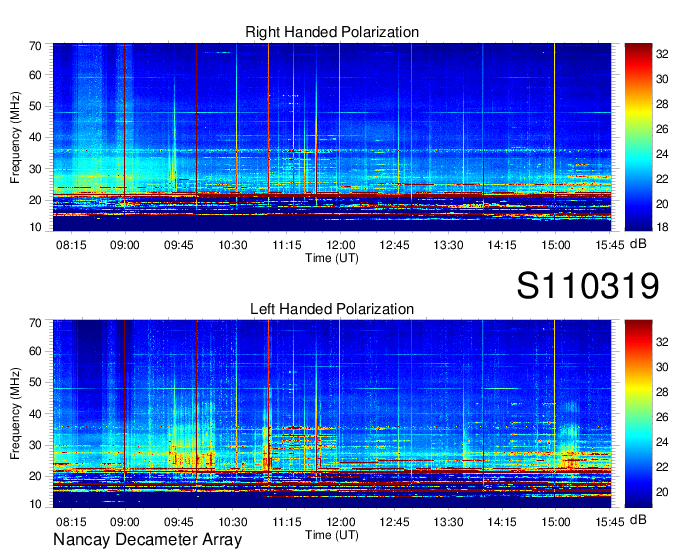Click inside the Right Handed Polarization spectrogram
680x552 pixels.
click(332, 137)
